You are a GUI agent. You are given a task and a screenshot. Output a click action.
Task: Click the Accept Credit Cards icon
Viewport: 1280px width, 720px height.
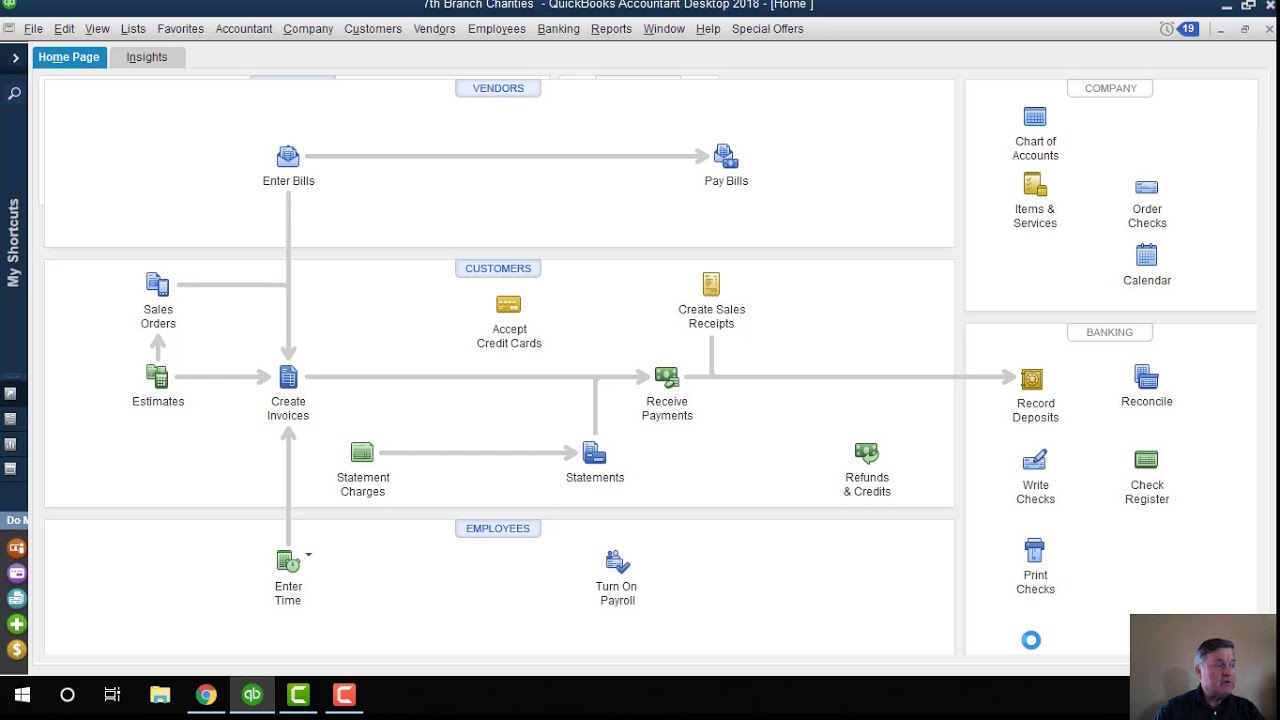click(x=509, y=304)
